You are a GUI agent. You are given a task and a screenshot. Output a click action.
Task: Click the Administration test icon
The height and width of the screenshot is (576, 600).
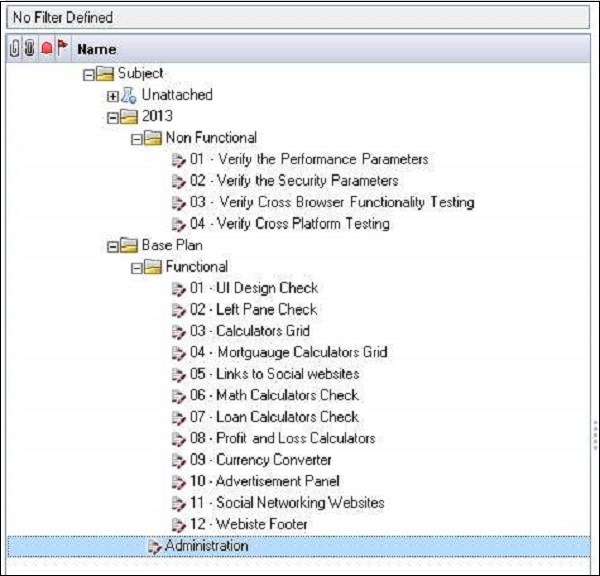point(155,547)
